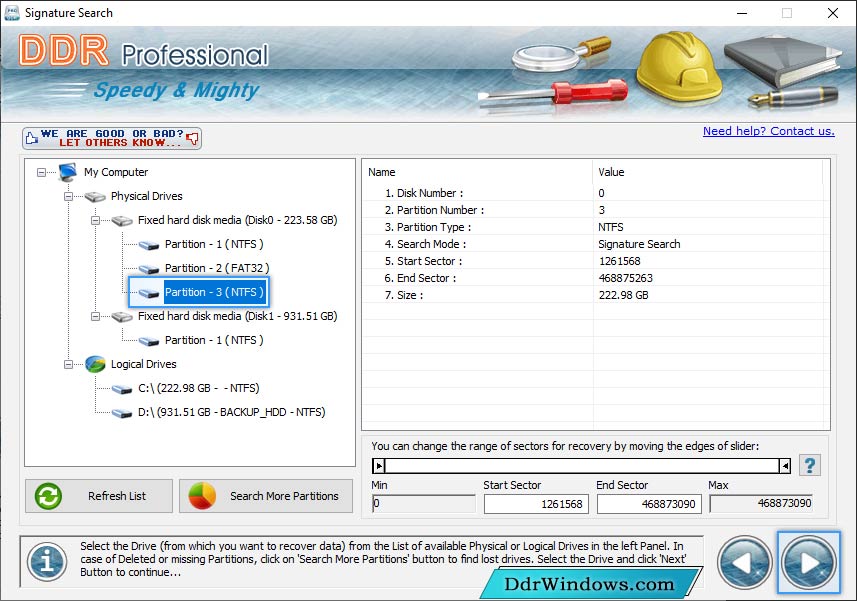The height and width of the screenshot is (601, 857).
Task: Click We Are Good Or Bad feedback banner
Action: (x=112, y=138)
